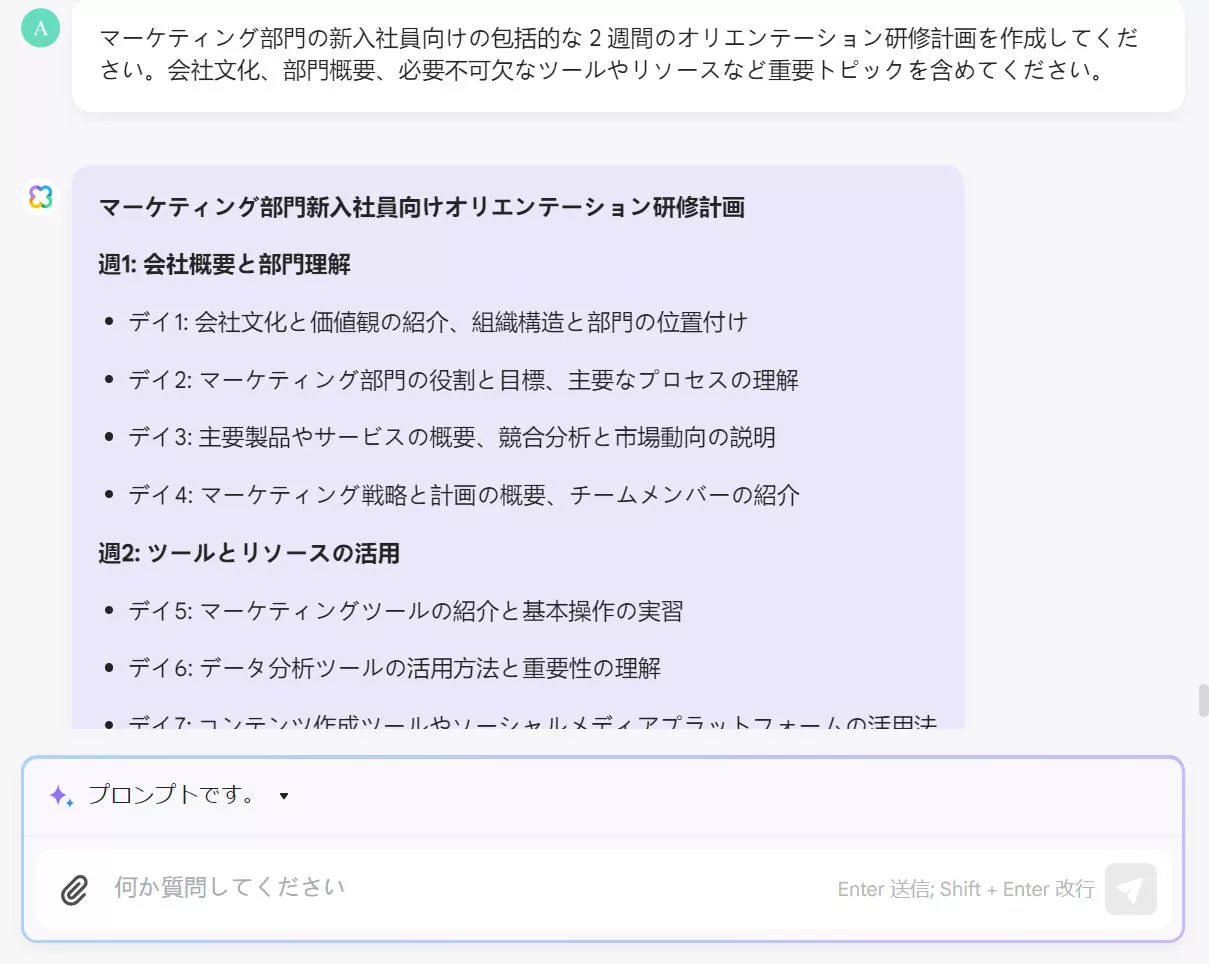Click the AI assistant logo icon

tap(40, 197)
